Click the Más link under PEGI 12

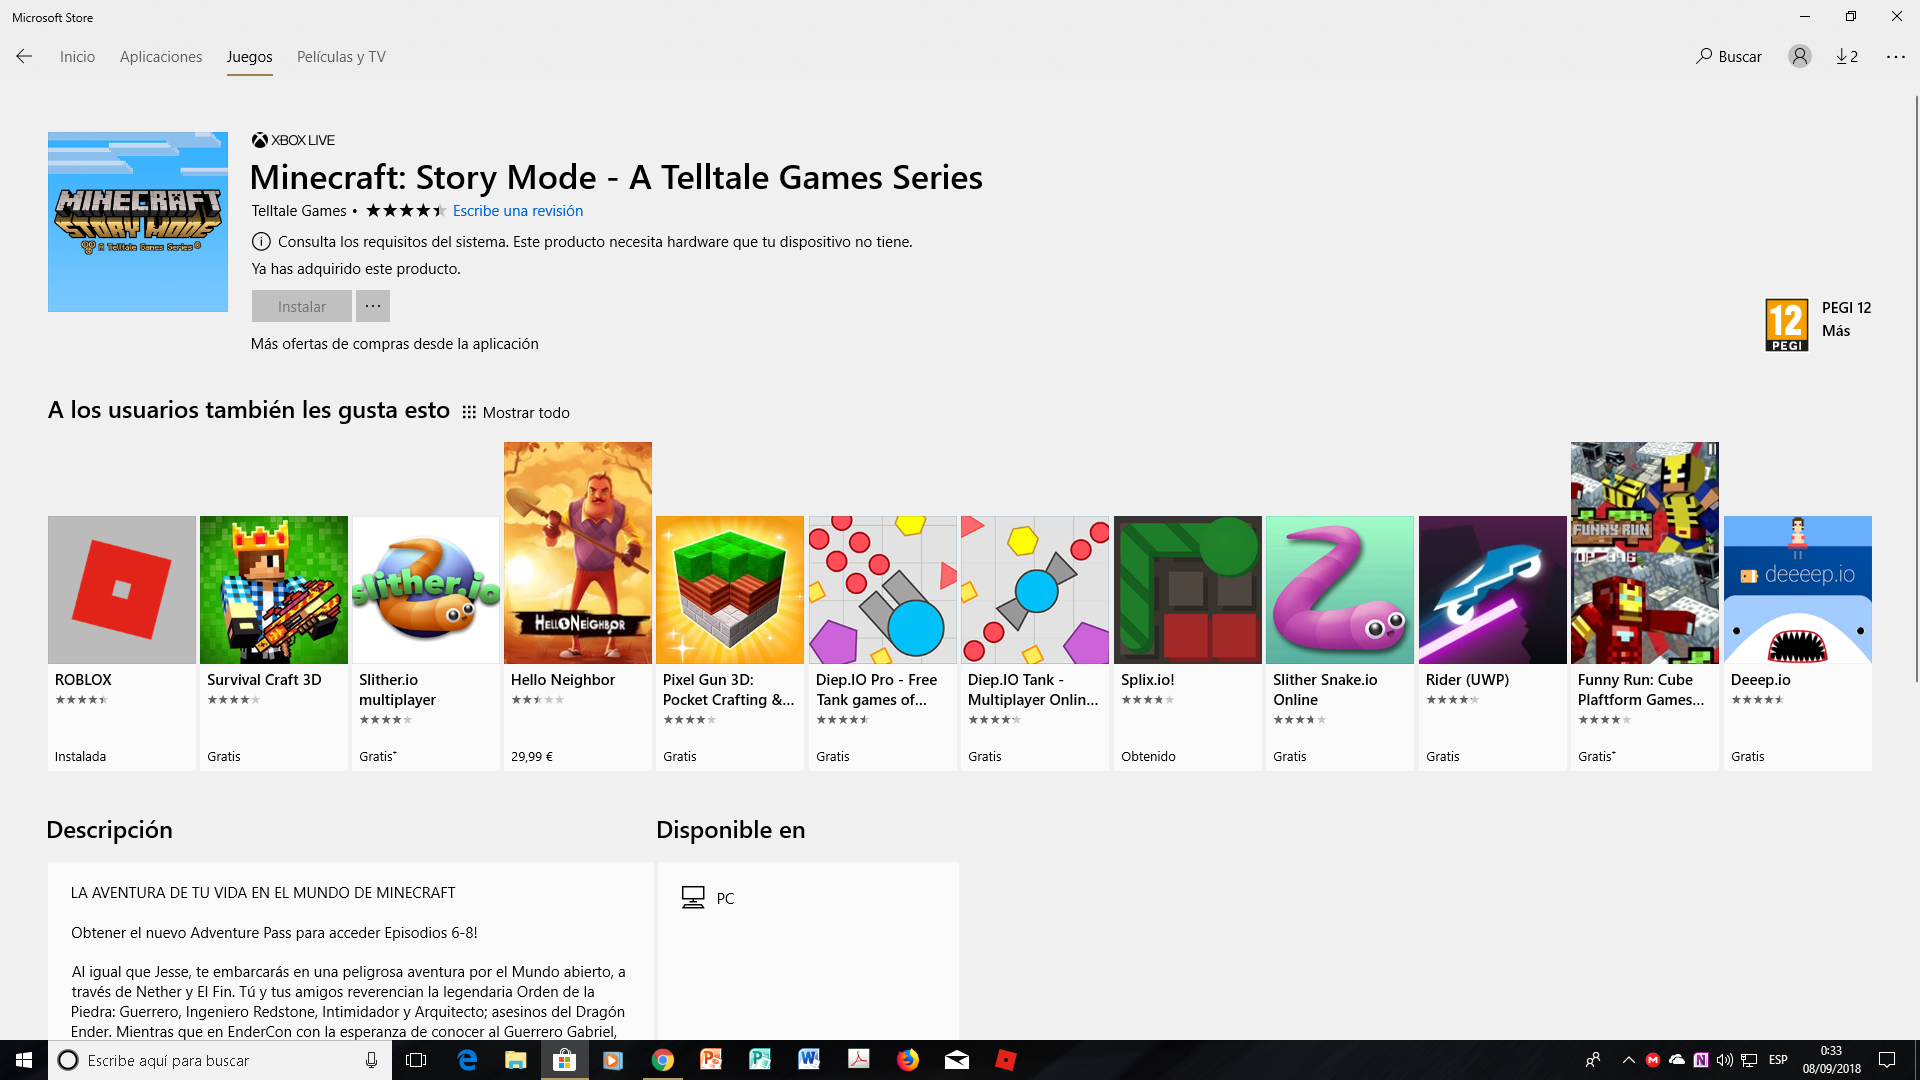click(x=1836, y=331)
